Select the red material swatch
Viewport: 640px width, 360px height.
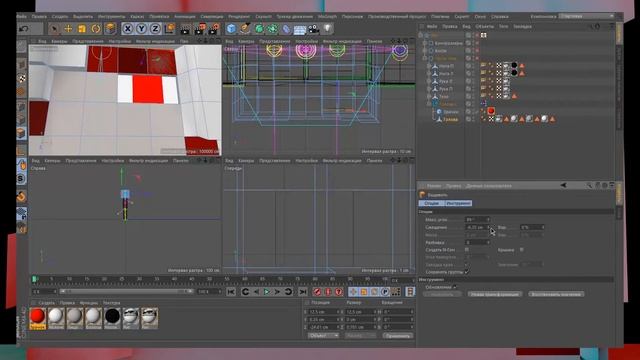(37, 318)
